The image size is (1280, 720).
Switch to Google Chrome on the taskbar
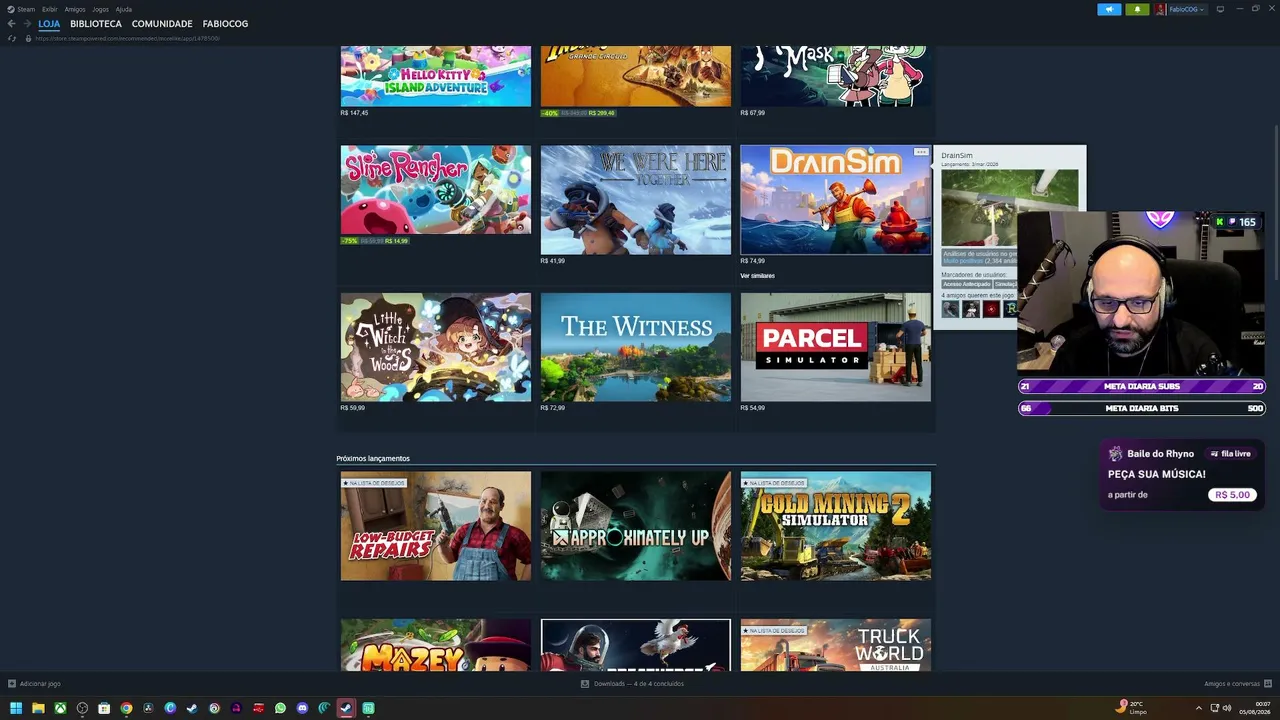click(x=126, y=708)
